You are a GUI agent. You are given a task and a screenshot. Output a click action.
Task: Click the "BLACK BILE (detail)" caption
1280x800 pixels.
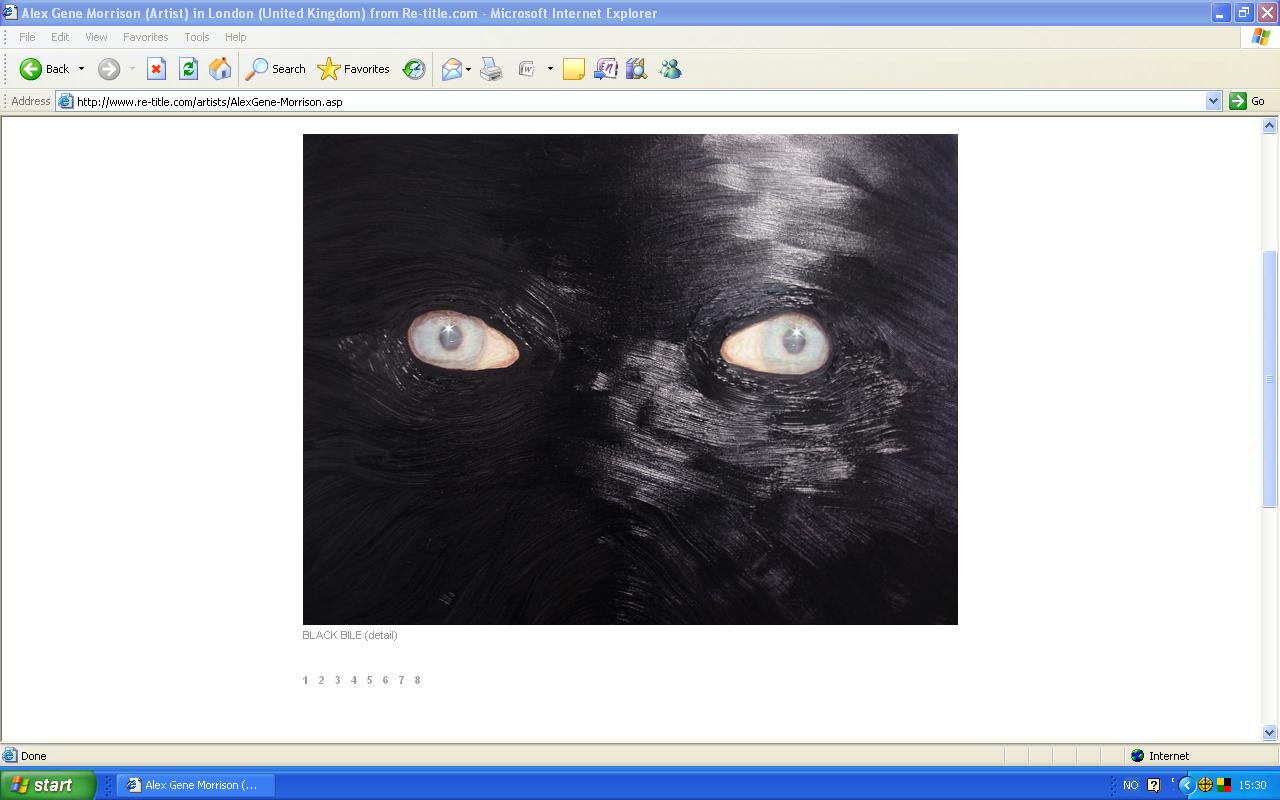(x=350, y=635)
